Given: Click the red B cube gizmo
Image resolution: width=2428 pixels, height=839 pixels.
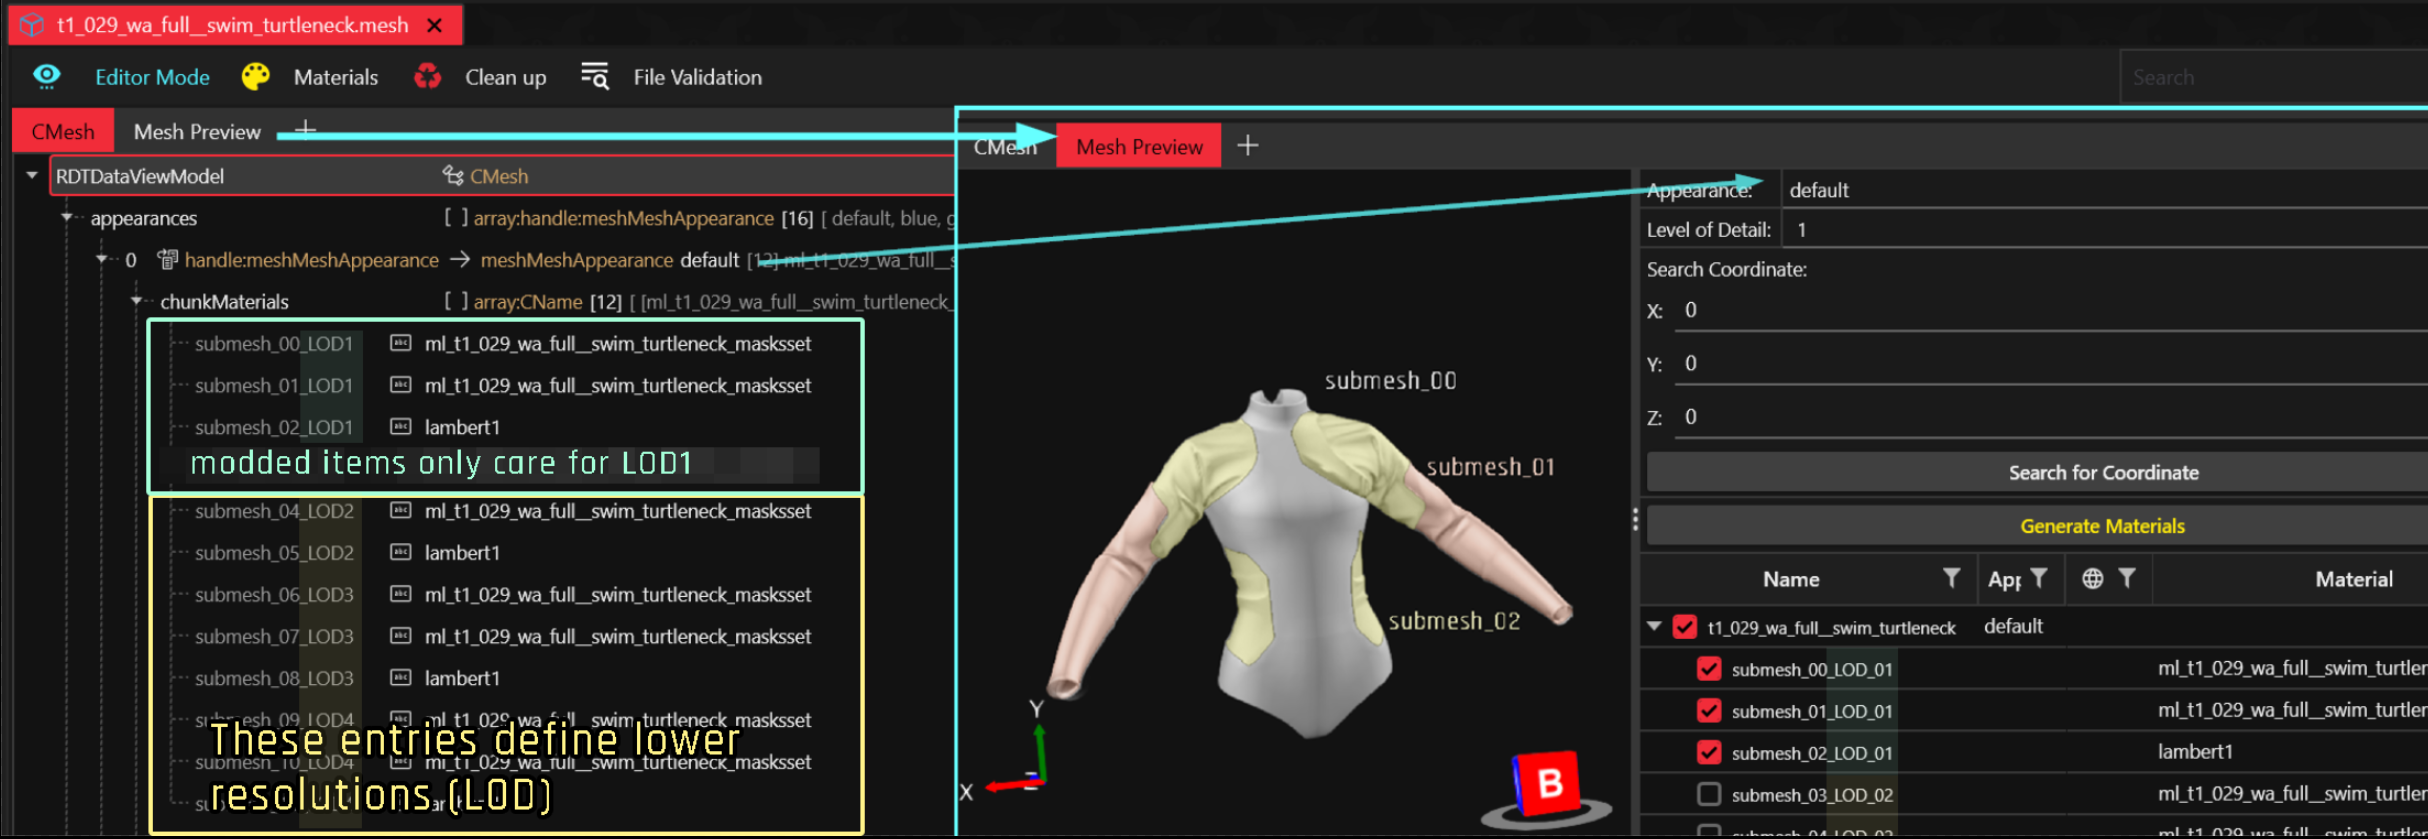Looking at the screenshot, I should point(1546,783).
